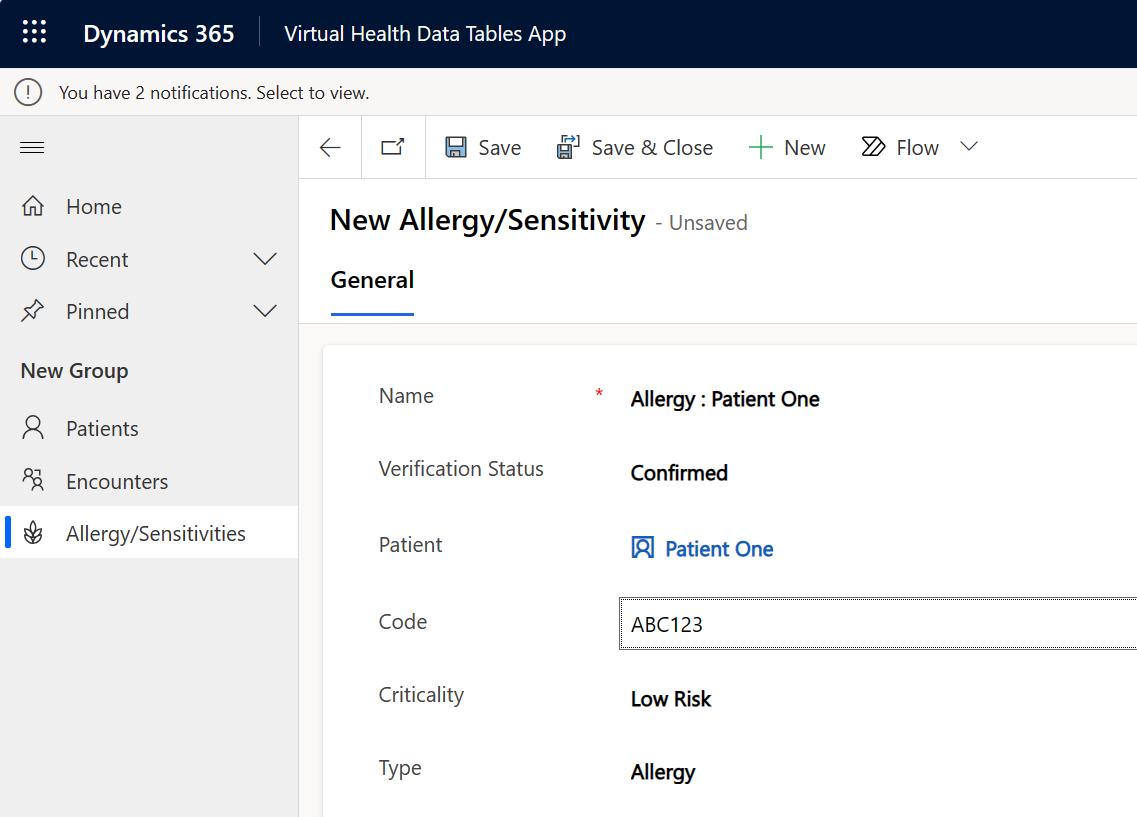Click the Save floppy disk icon

tap(456, 147)
